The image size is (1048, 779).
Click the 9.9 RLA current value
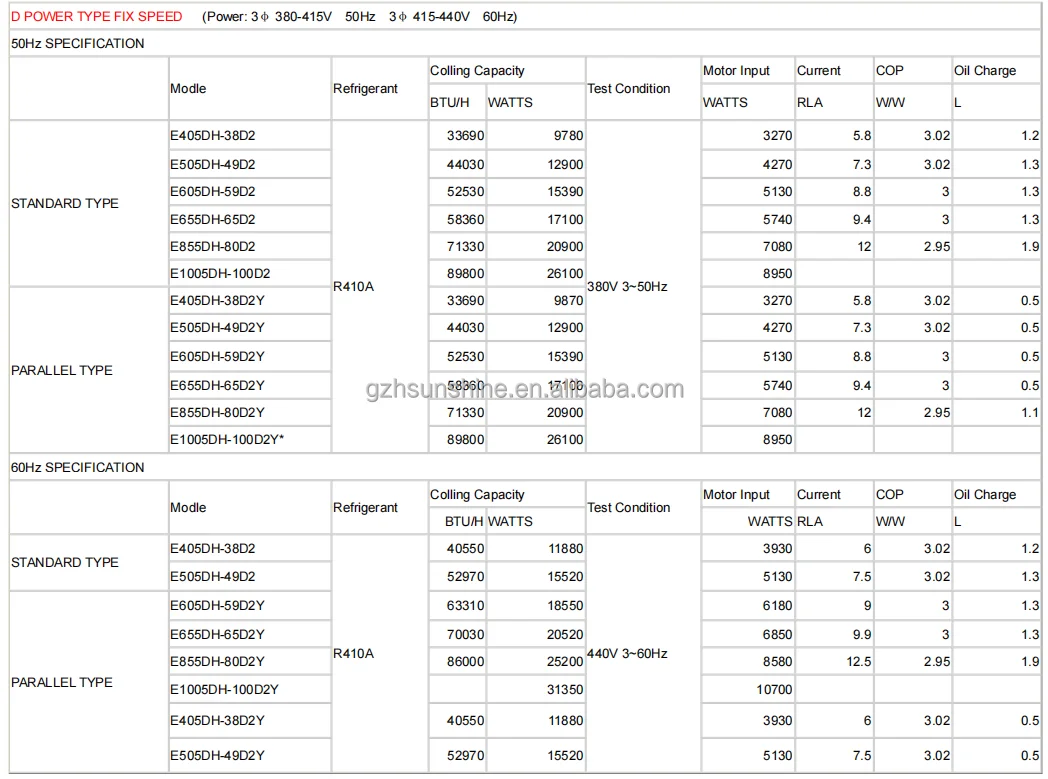tap(861, 635)
